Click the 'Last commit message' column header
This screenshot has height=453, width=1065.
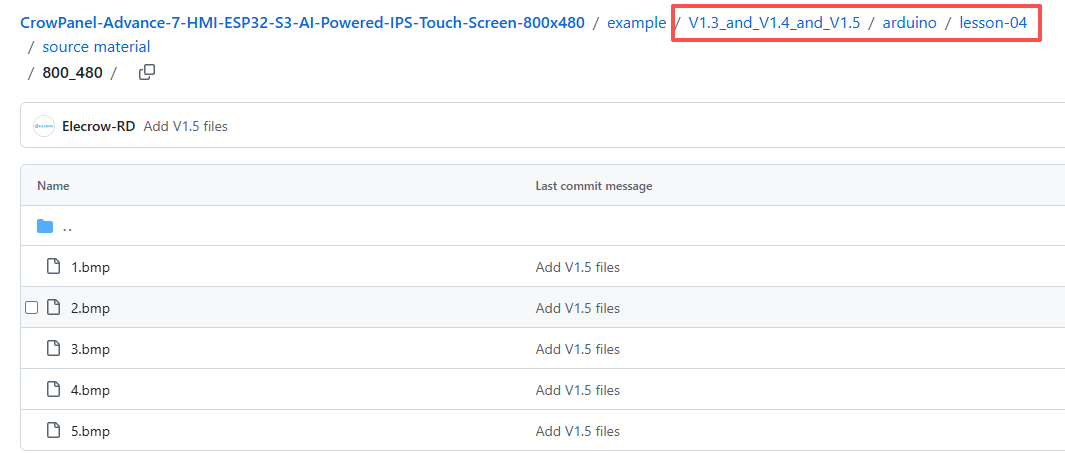tap(594, 185)
